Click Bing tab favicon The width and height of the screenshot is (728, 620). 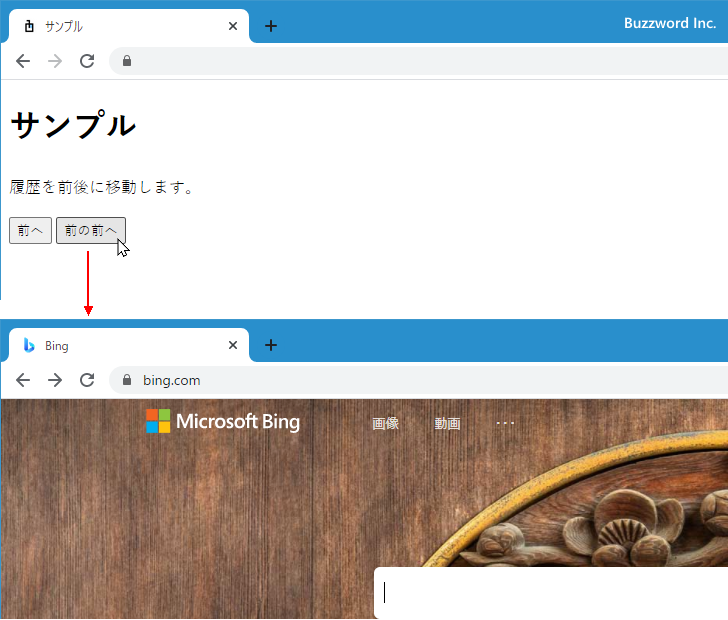point(29,345)
